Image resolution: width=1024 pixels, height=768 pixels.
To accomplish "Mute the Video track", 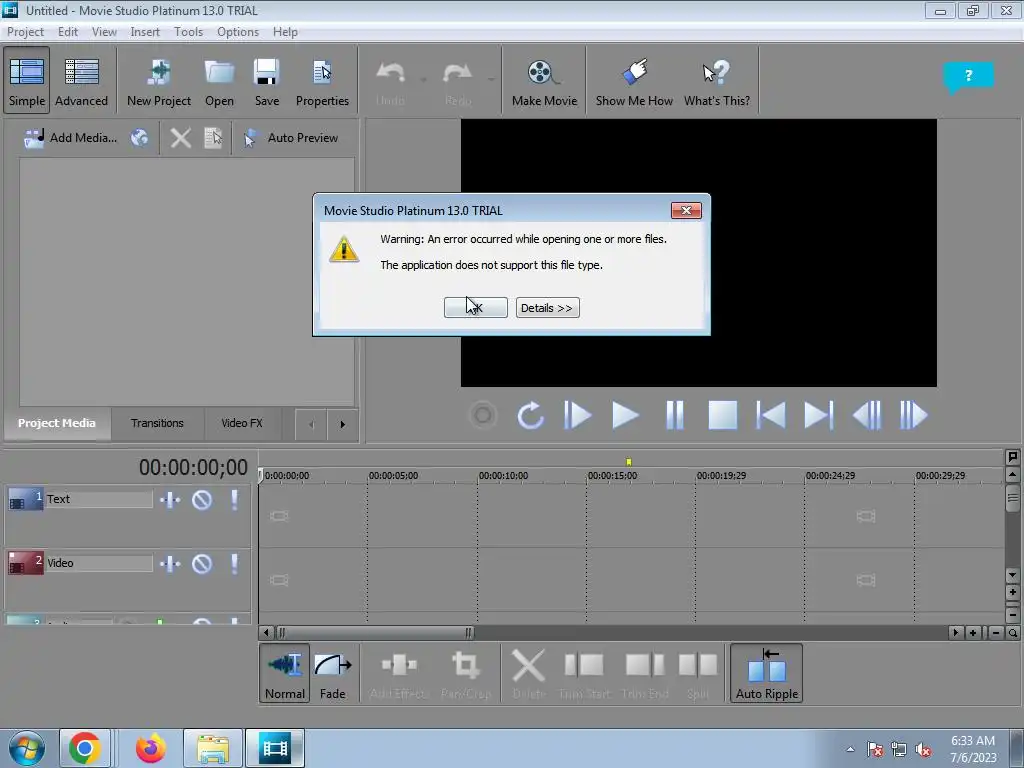I will [202, 564].
